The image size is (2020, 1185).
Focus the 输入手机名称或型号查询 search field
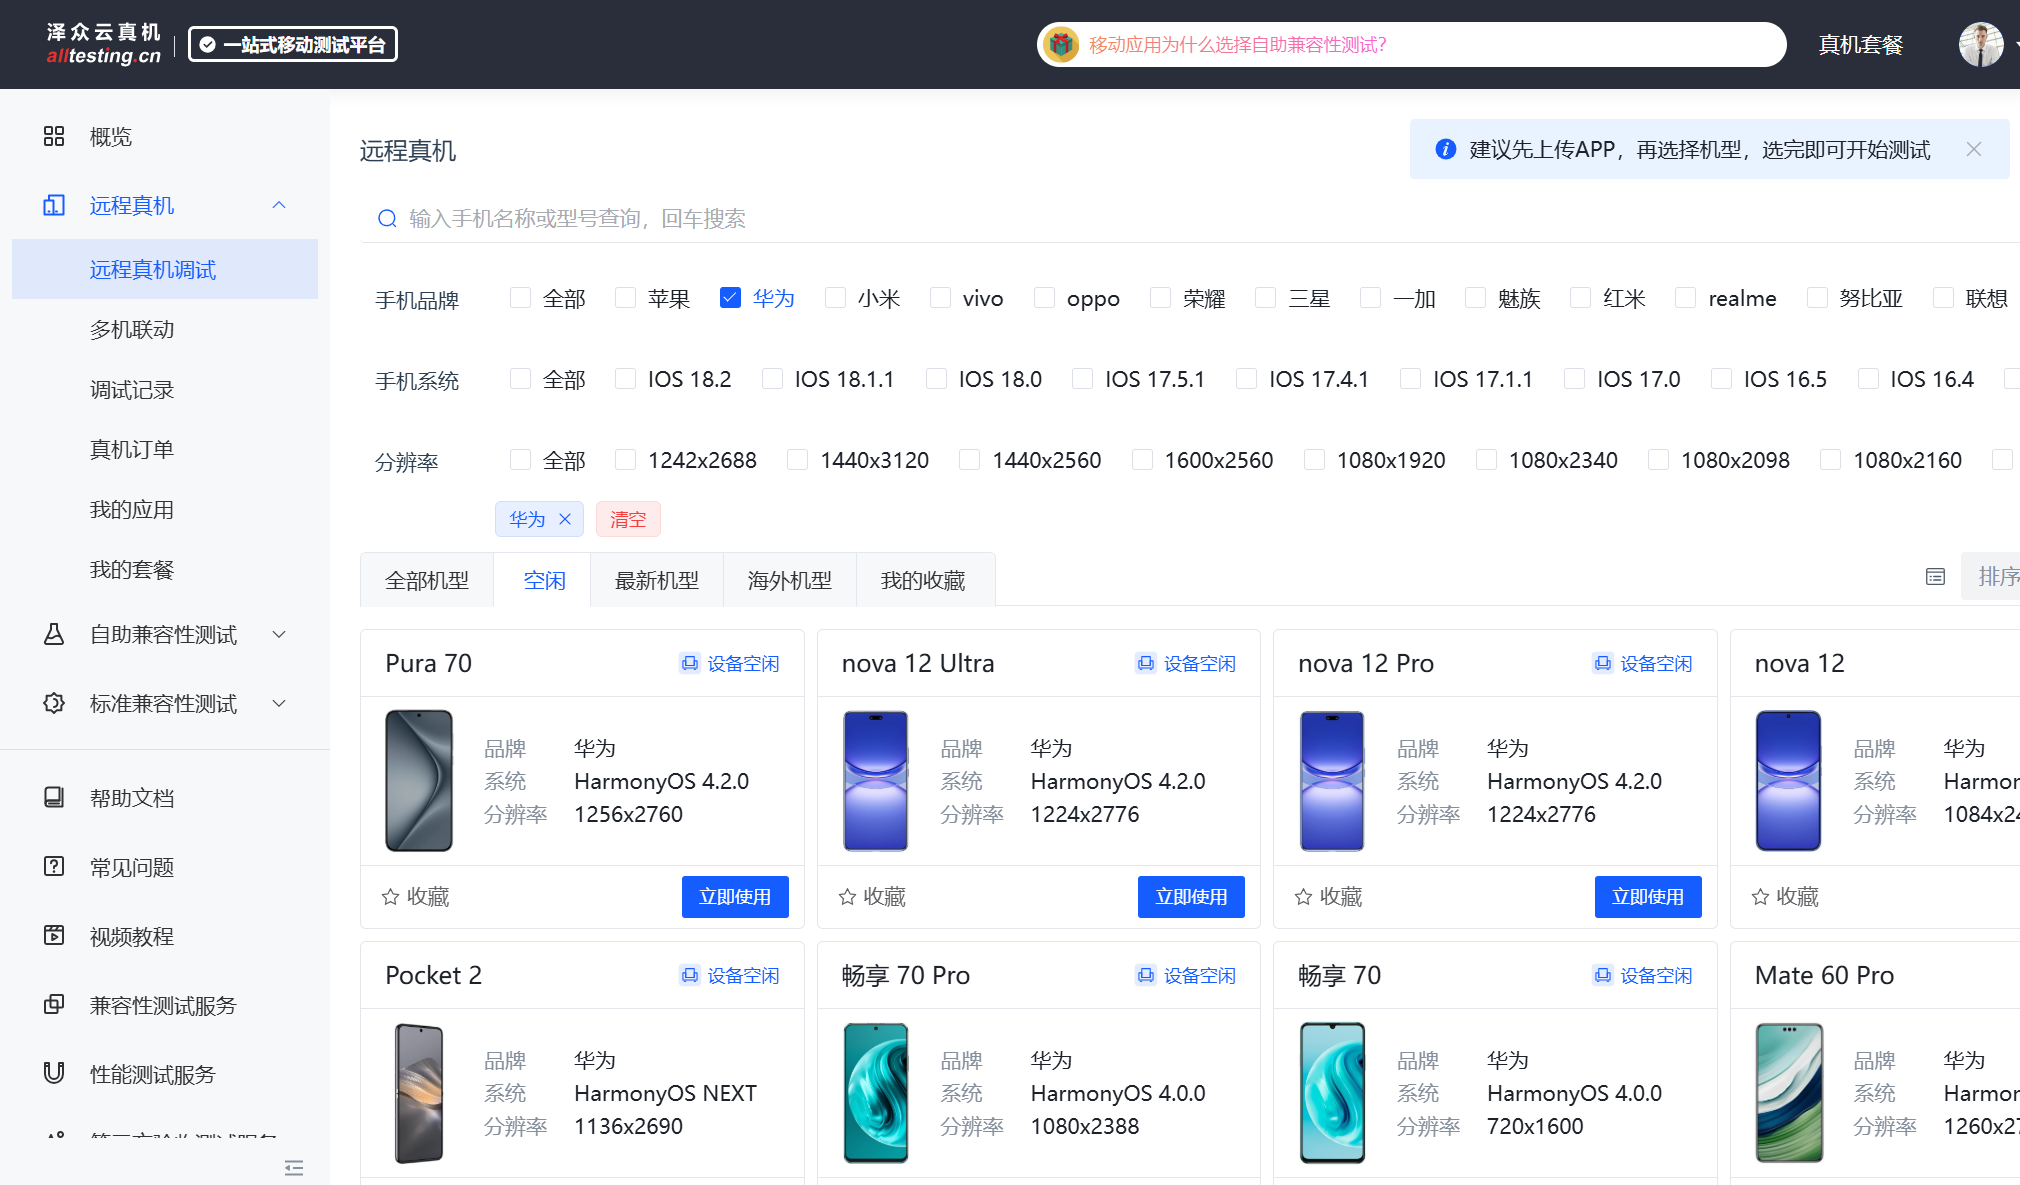pos(1190,218)
